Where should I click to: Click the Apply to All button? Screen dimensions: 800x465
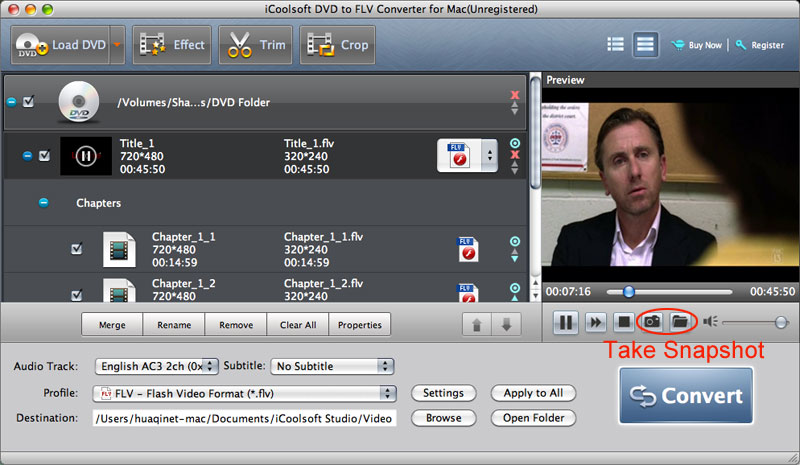point(532,393)
